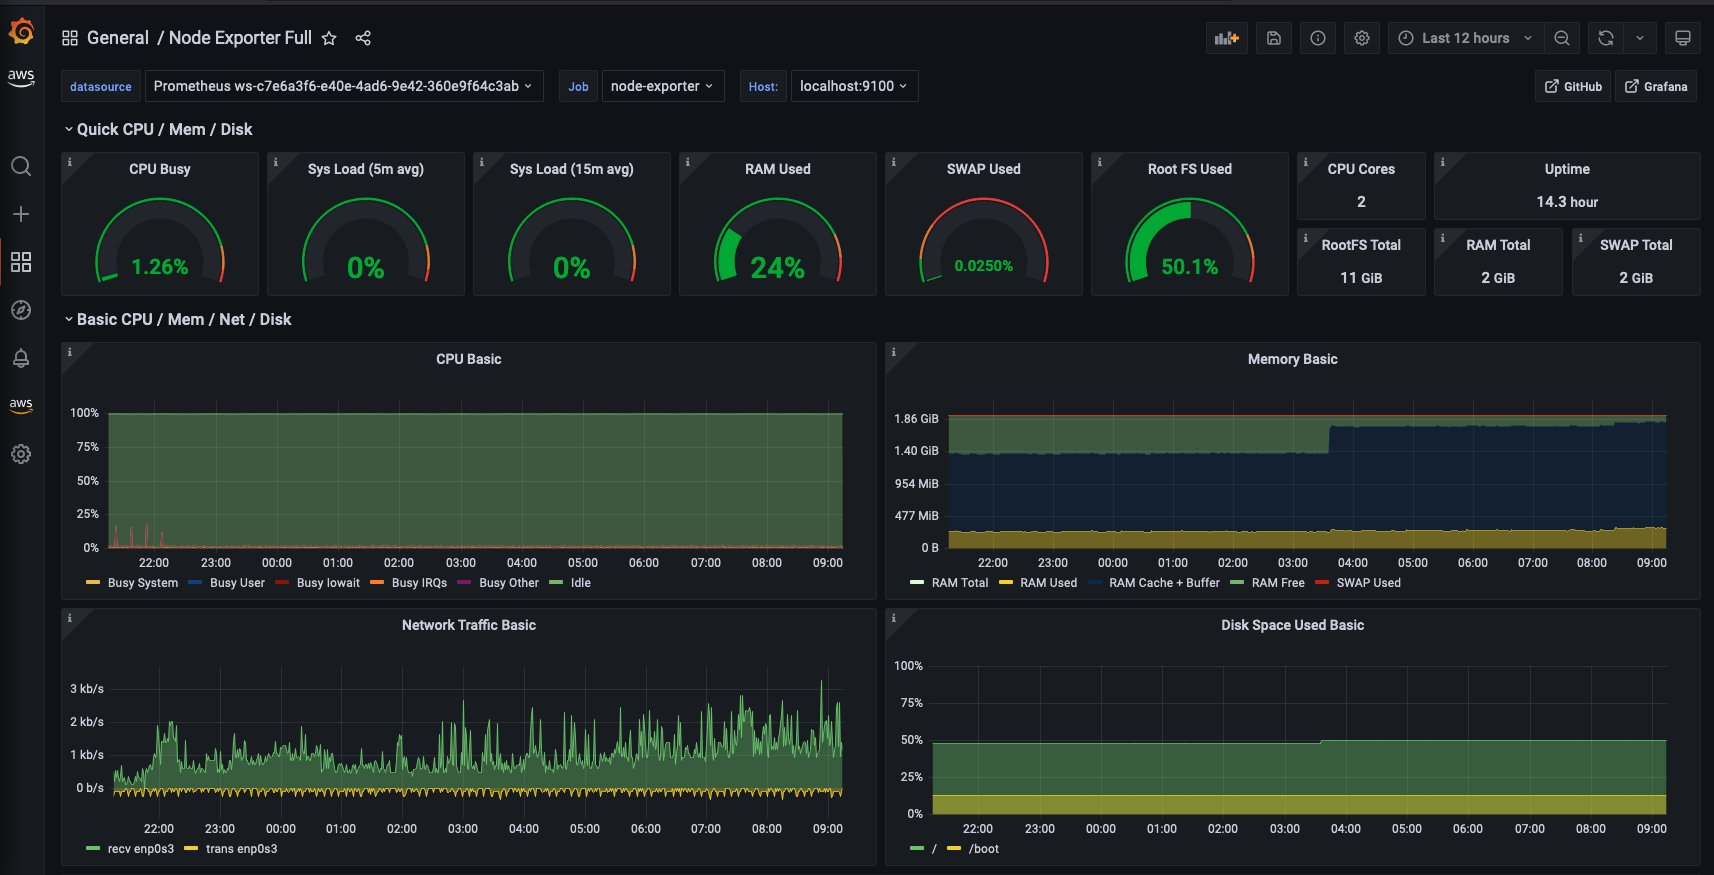The image size is (1714, 875).
Task: Click the RAM Total stat panel title
Action: [1498, 245]
